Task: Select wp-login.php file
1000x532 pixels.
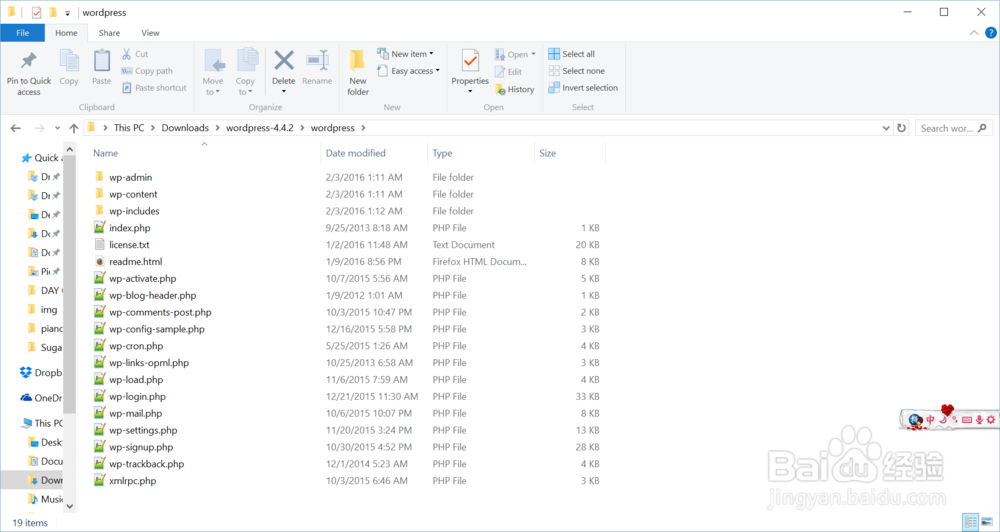Action: click(137, 397)
